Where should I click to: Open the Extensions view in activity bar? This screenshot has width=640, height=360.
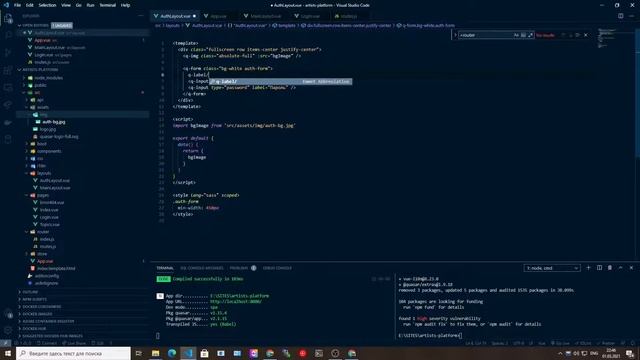8,70
